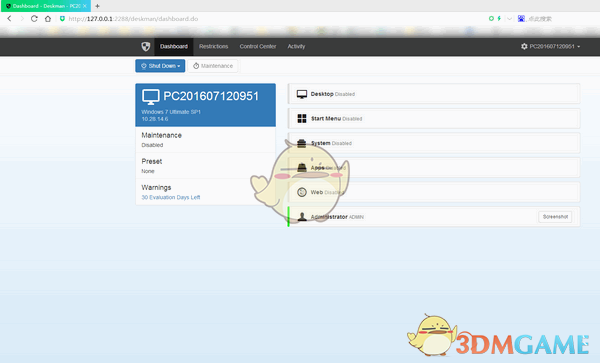Click the browser home icon

(47, 18)
